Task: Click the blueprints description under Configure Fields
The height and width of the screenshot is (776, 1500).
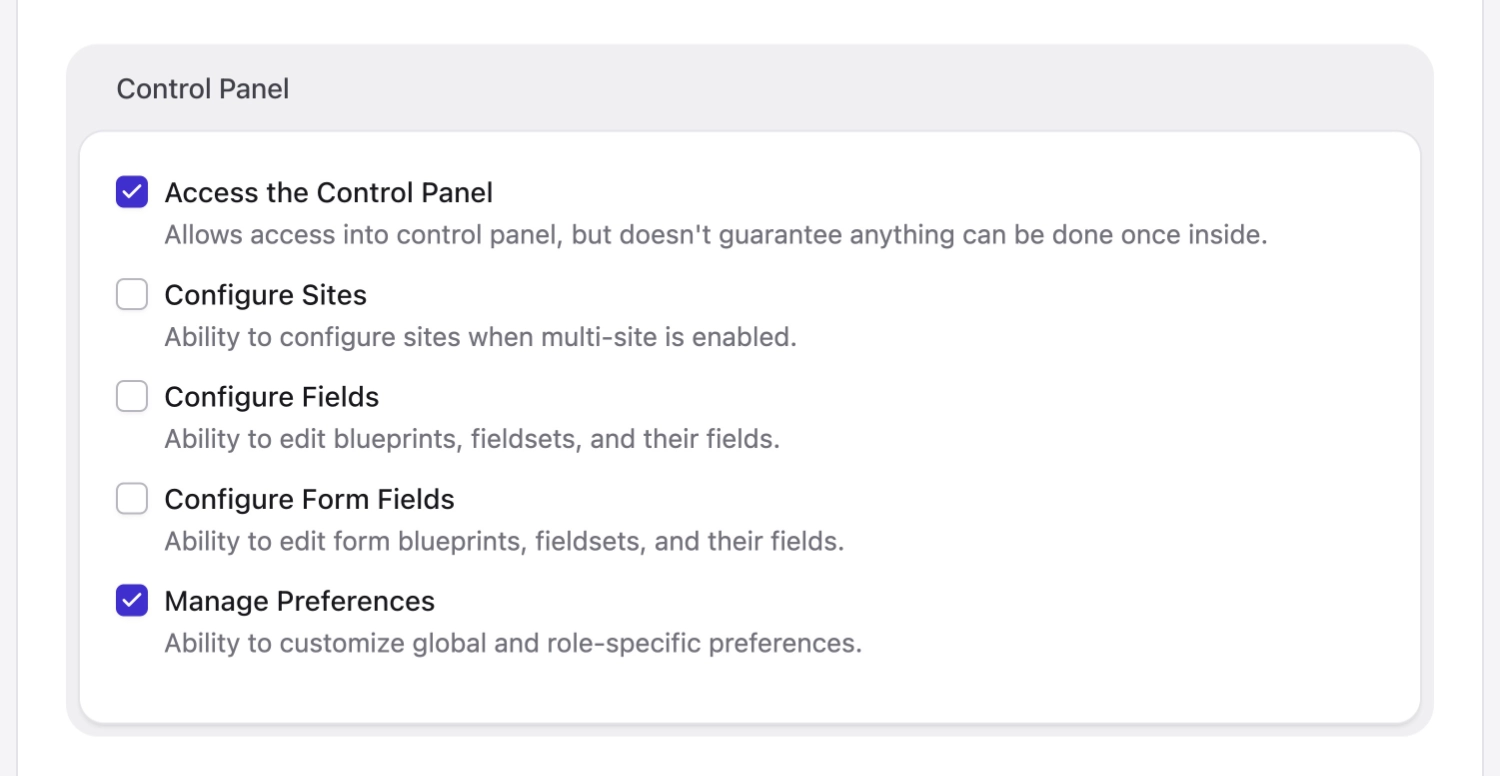Action: pos(472,438)
